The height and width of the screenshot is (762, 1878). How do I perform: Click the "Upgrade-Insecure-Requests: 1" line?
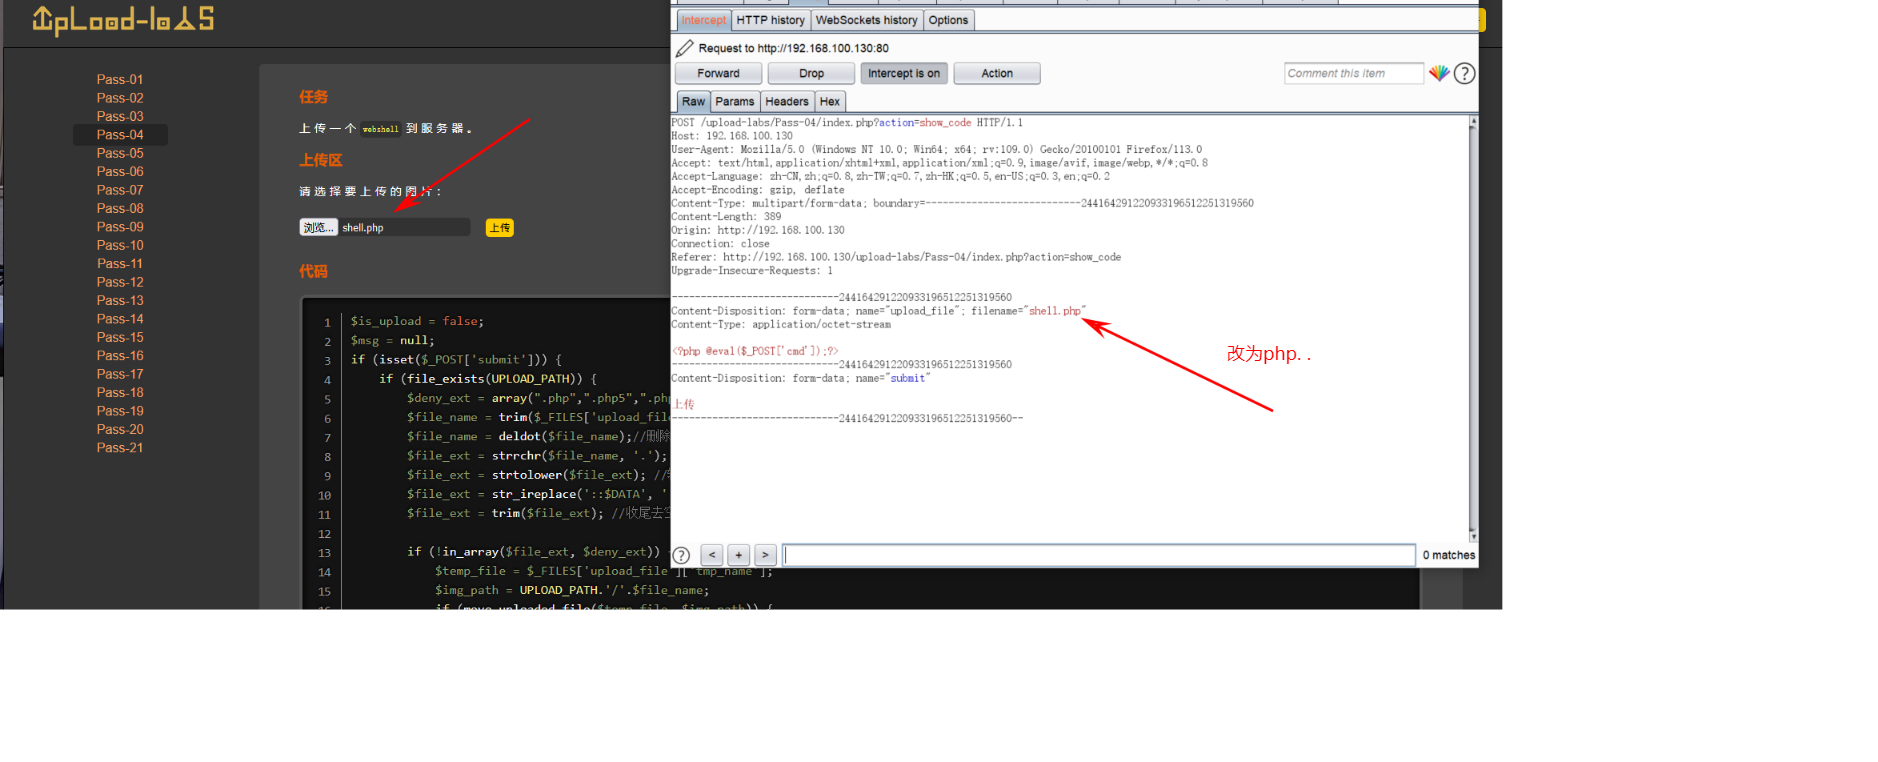tap(752, 271)
